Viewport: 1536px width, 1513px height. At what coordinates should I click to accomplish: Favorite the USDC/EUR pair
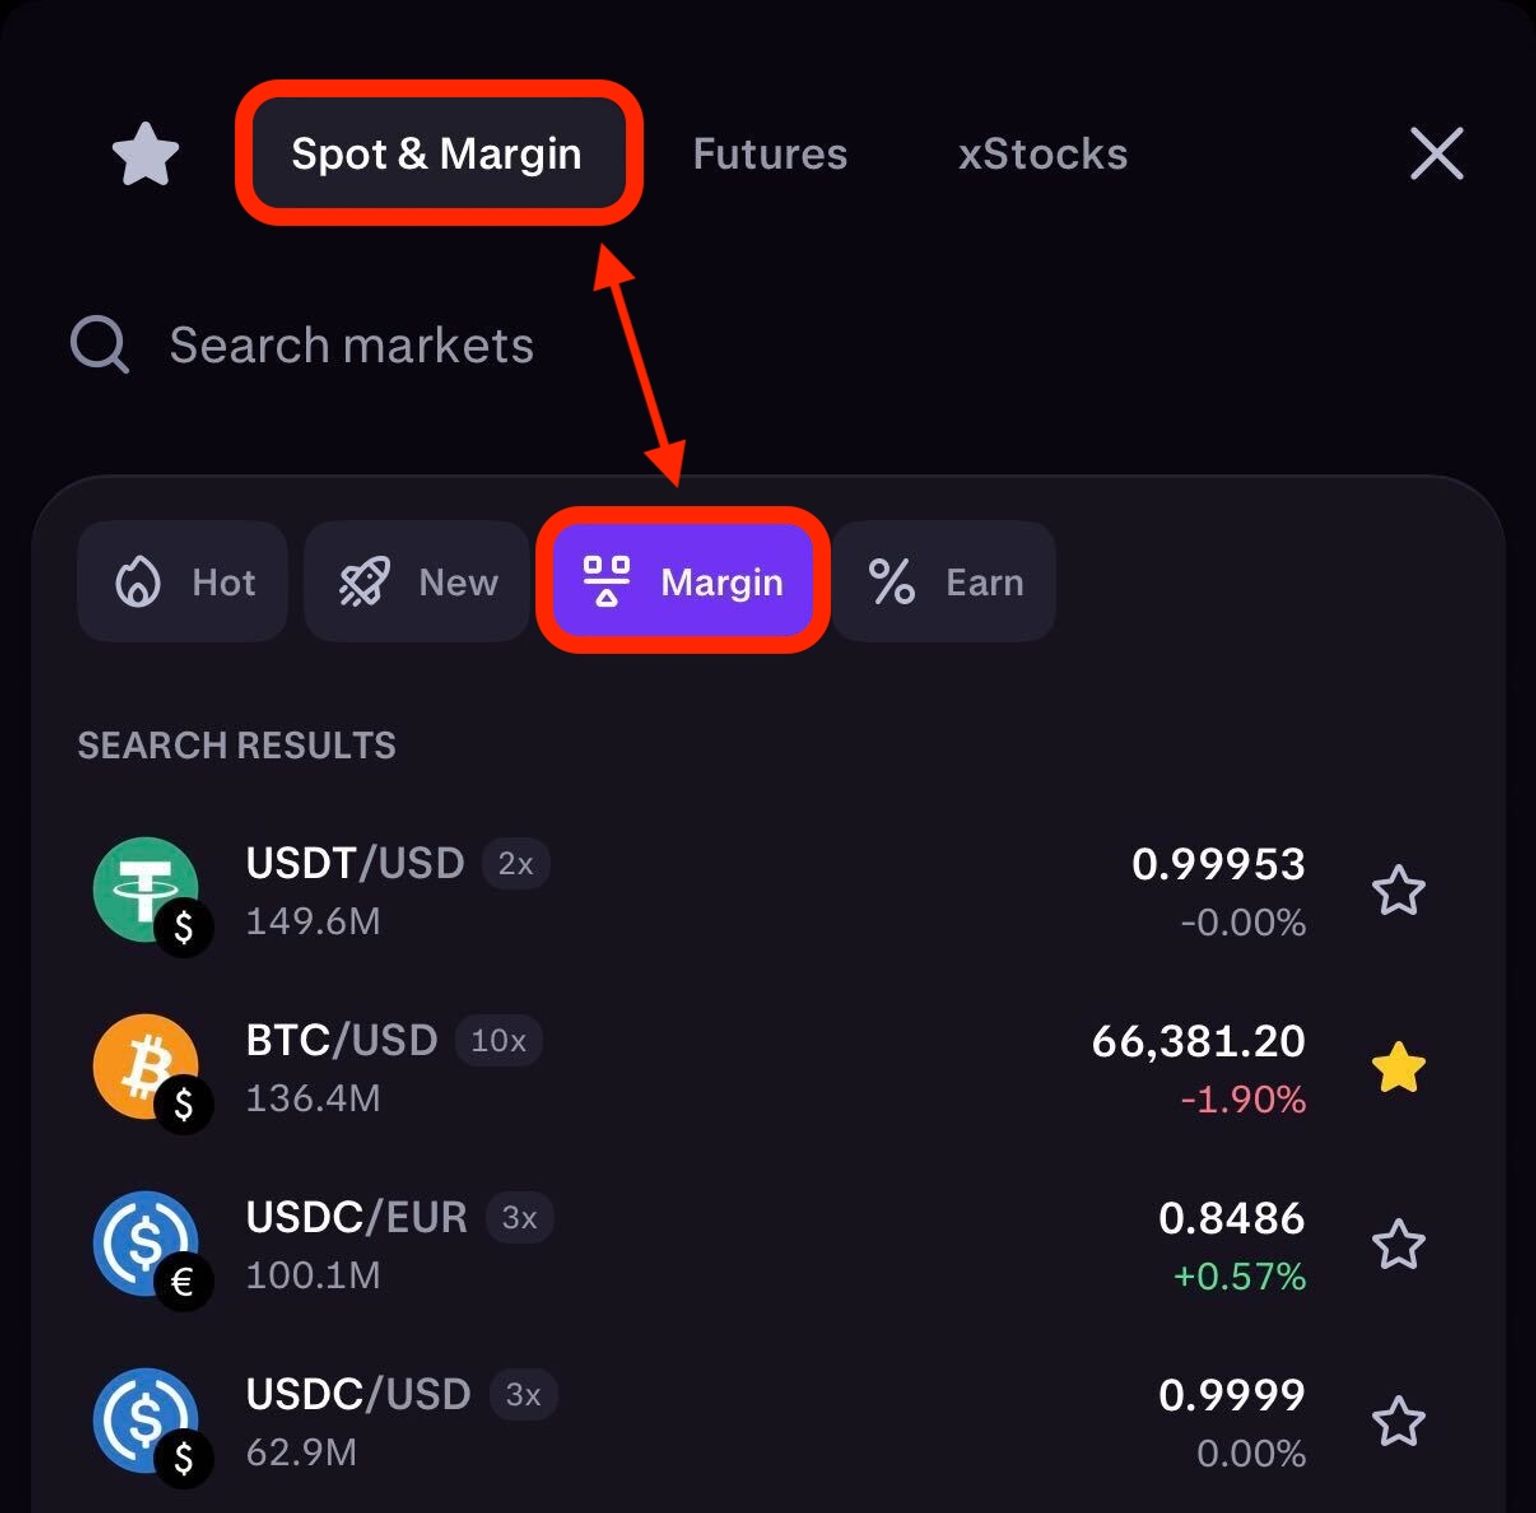1398,1245
